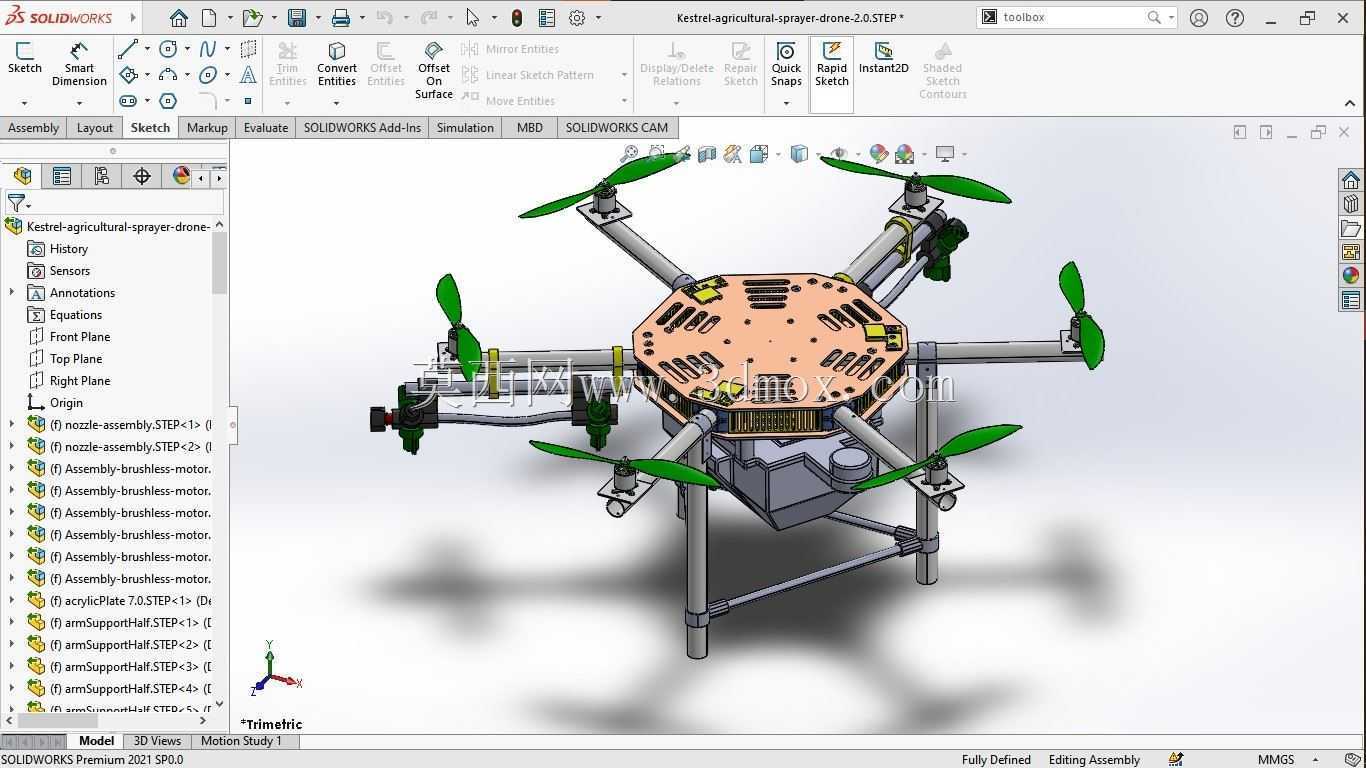This screenshot has width=1366, height=768.
Task: Click Apply Scene colored sphere icon
Action: tap(905, 154)
